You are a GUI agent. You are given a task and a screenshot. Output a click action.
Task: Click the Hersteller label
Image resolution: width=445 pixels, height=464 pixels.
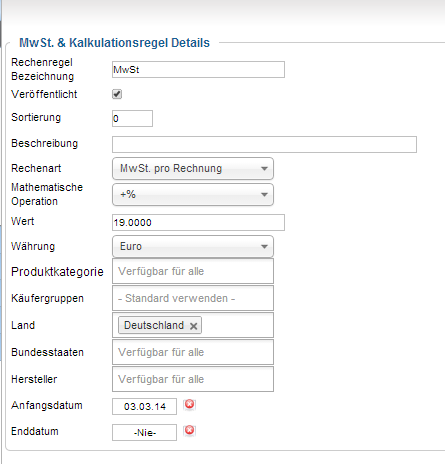(34, 379)
